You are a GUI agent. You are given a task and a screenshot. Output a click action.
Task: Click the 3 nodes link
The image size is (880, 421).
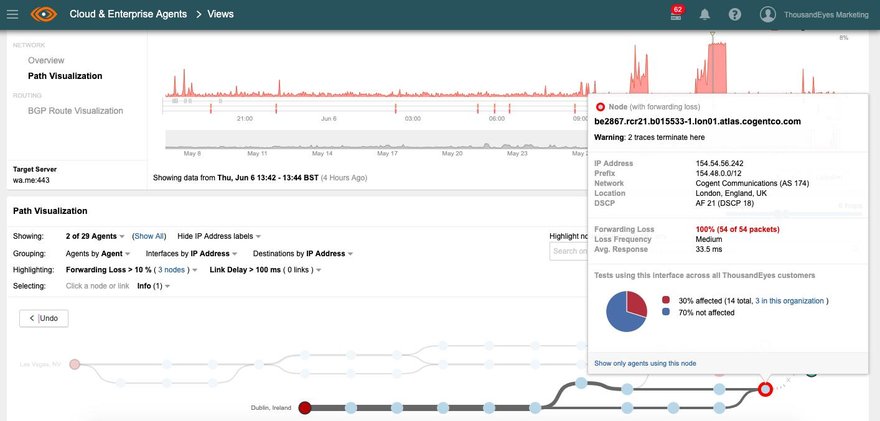[173, 270]
